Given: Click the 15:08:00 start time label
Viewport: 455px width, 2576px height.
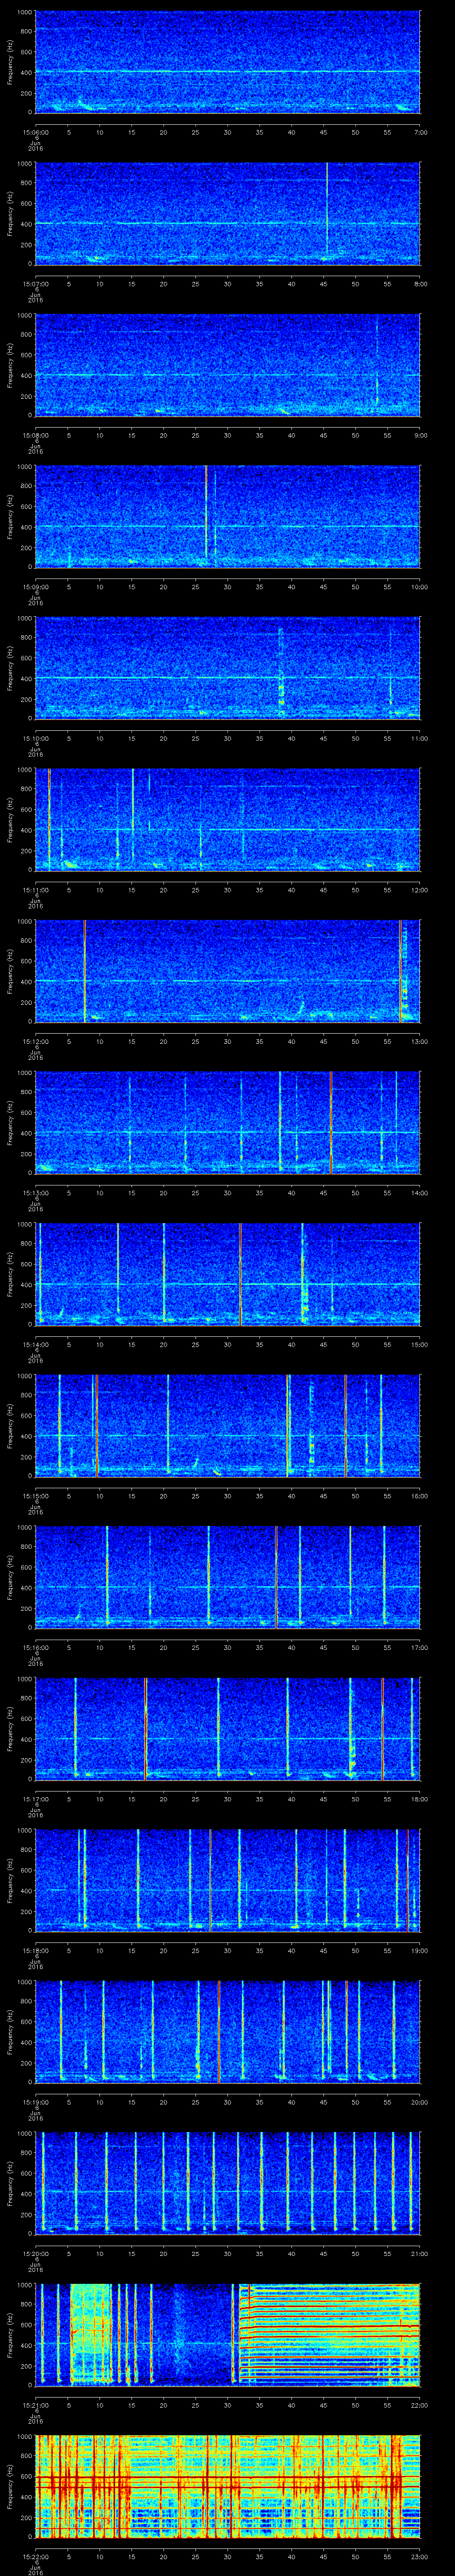Looking at the screenshot, I should pos(36,435).
